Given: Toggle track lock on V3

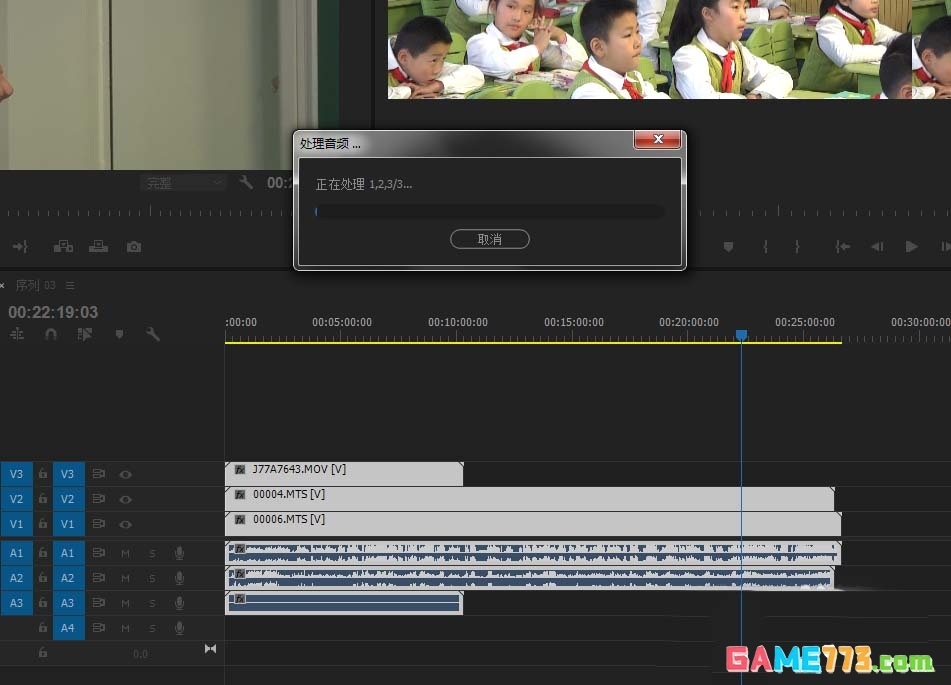Looking at the screenshot, I should pos(42,473).
